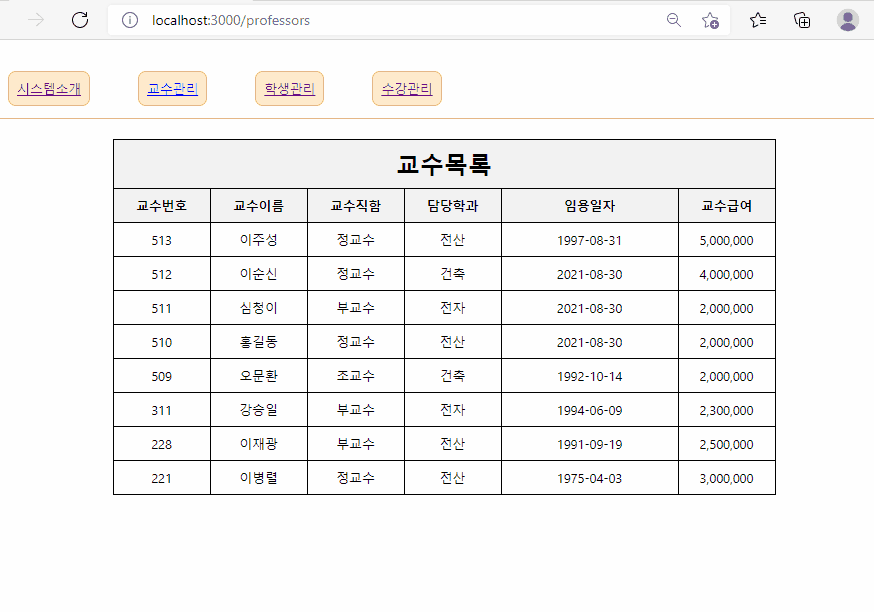Click hire date 1975-04-03
The width and height of the screenshot is (874, 612).
click(x=590, y=478)
